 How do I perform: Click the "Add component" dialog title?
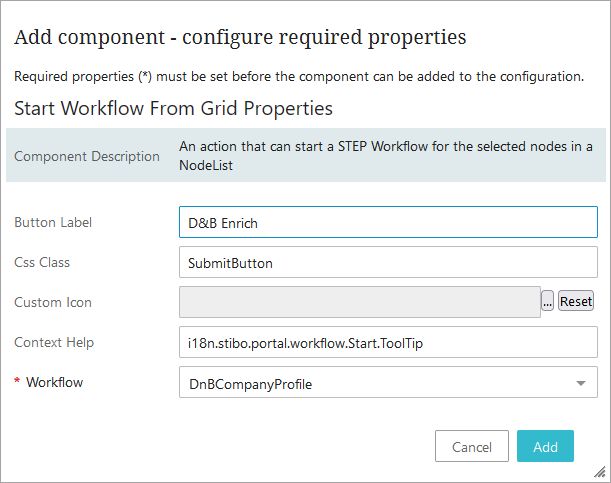click(239, 38)
